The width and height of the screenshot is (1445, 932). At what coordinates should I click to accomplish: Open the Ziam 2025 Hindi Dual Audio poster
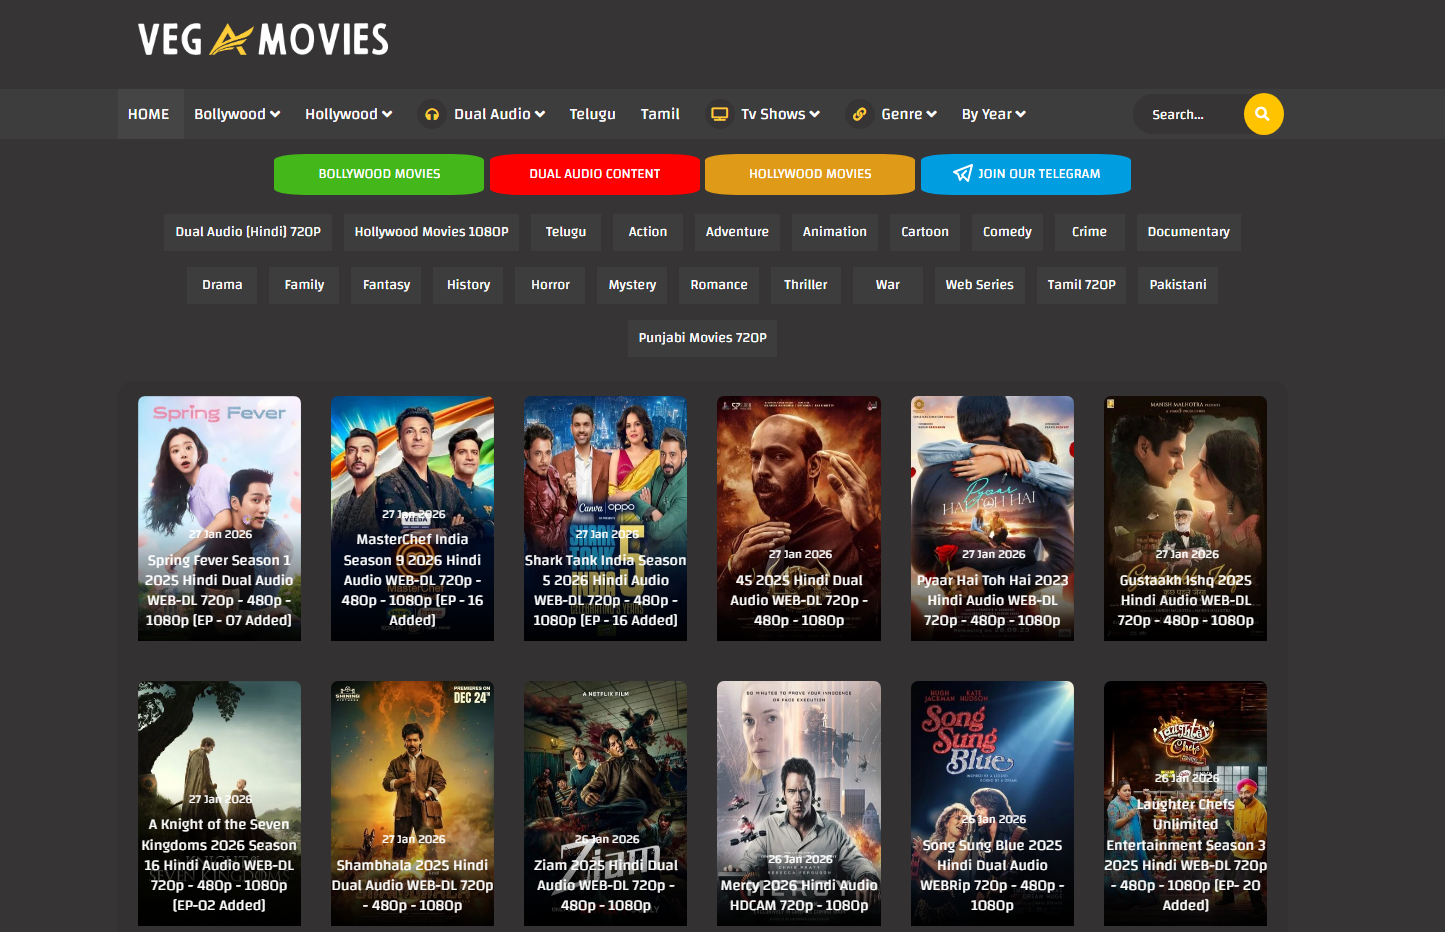coord(605,803)
